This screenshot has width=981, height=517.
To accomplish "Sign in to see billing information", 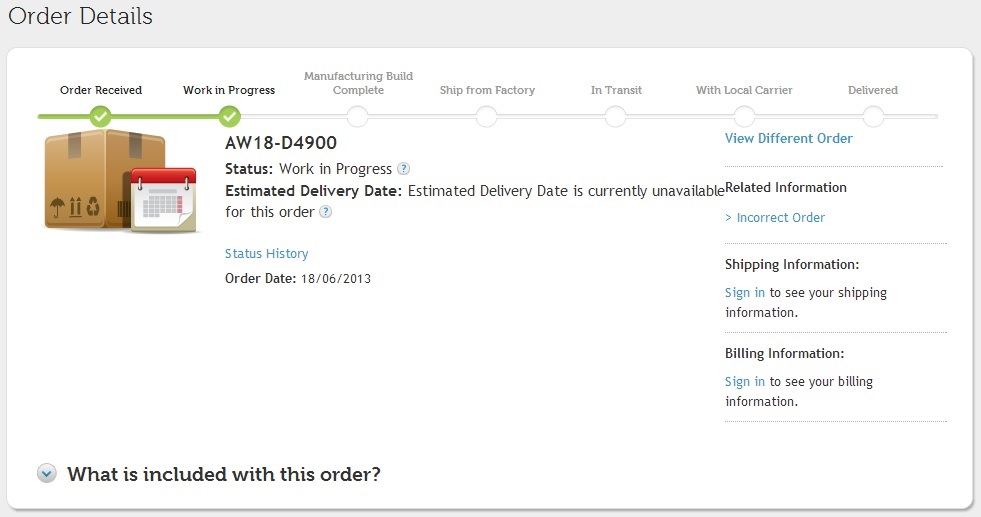I will pos(744,382).
